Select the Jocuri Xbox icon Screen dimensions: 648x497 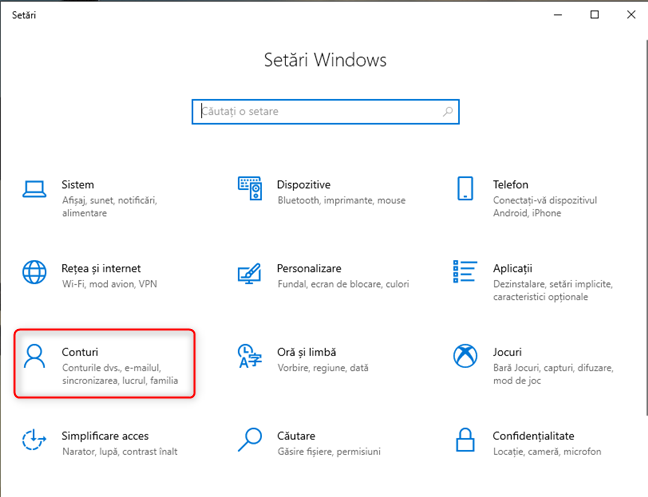(x=465, y=356)
